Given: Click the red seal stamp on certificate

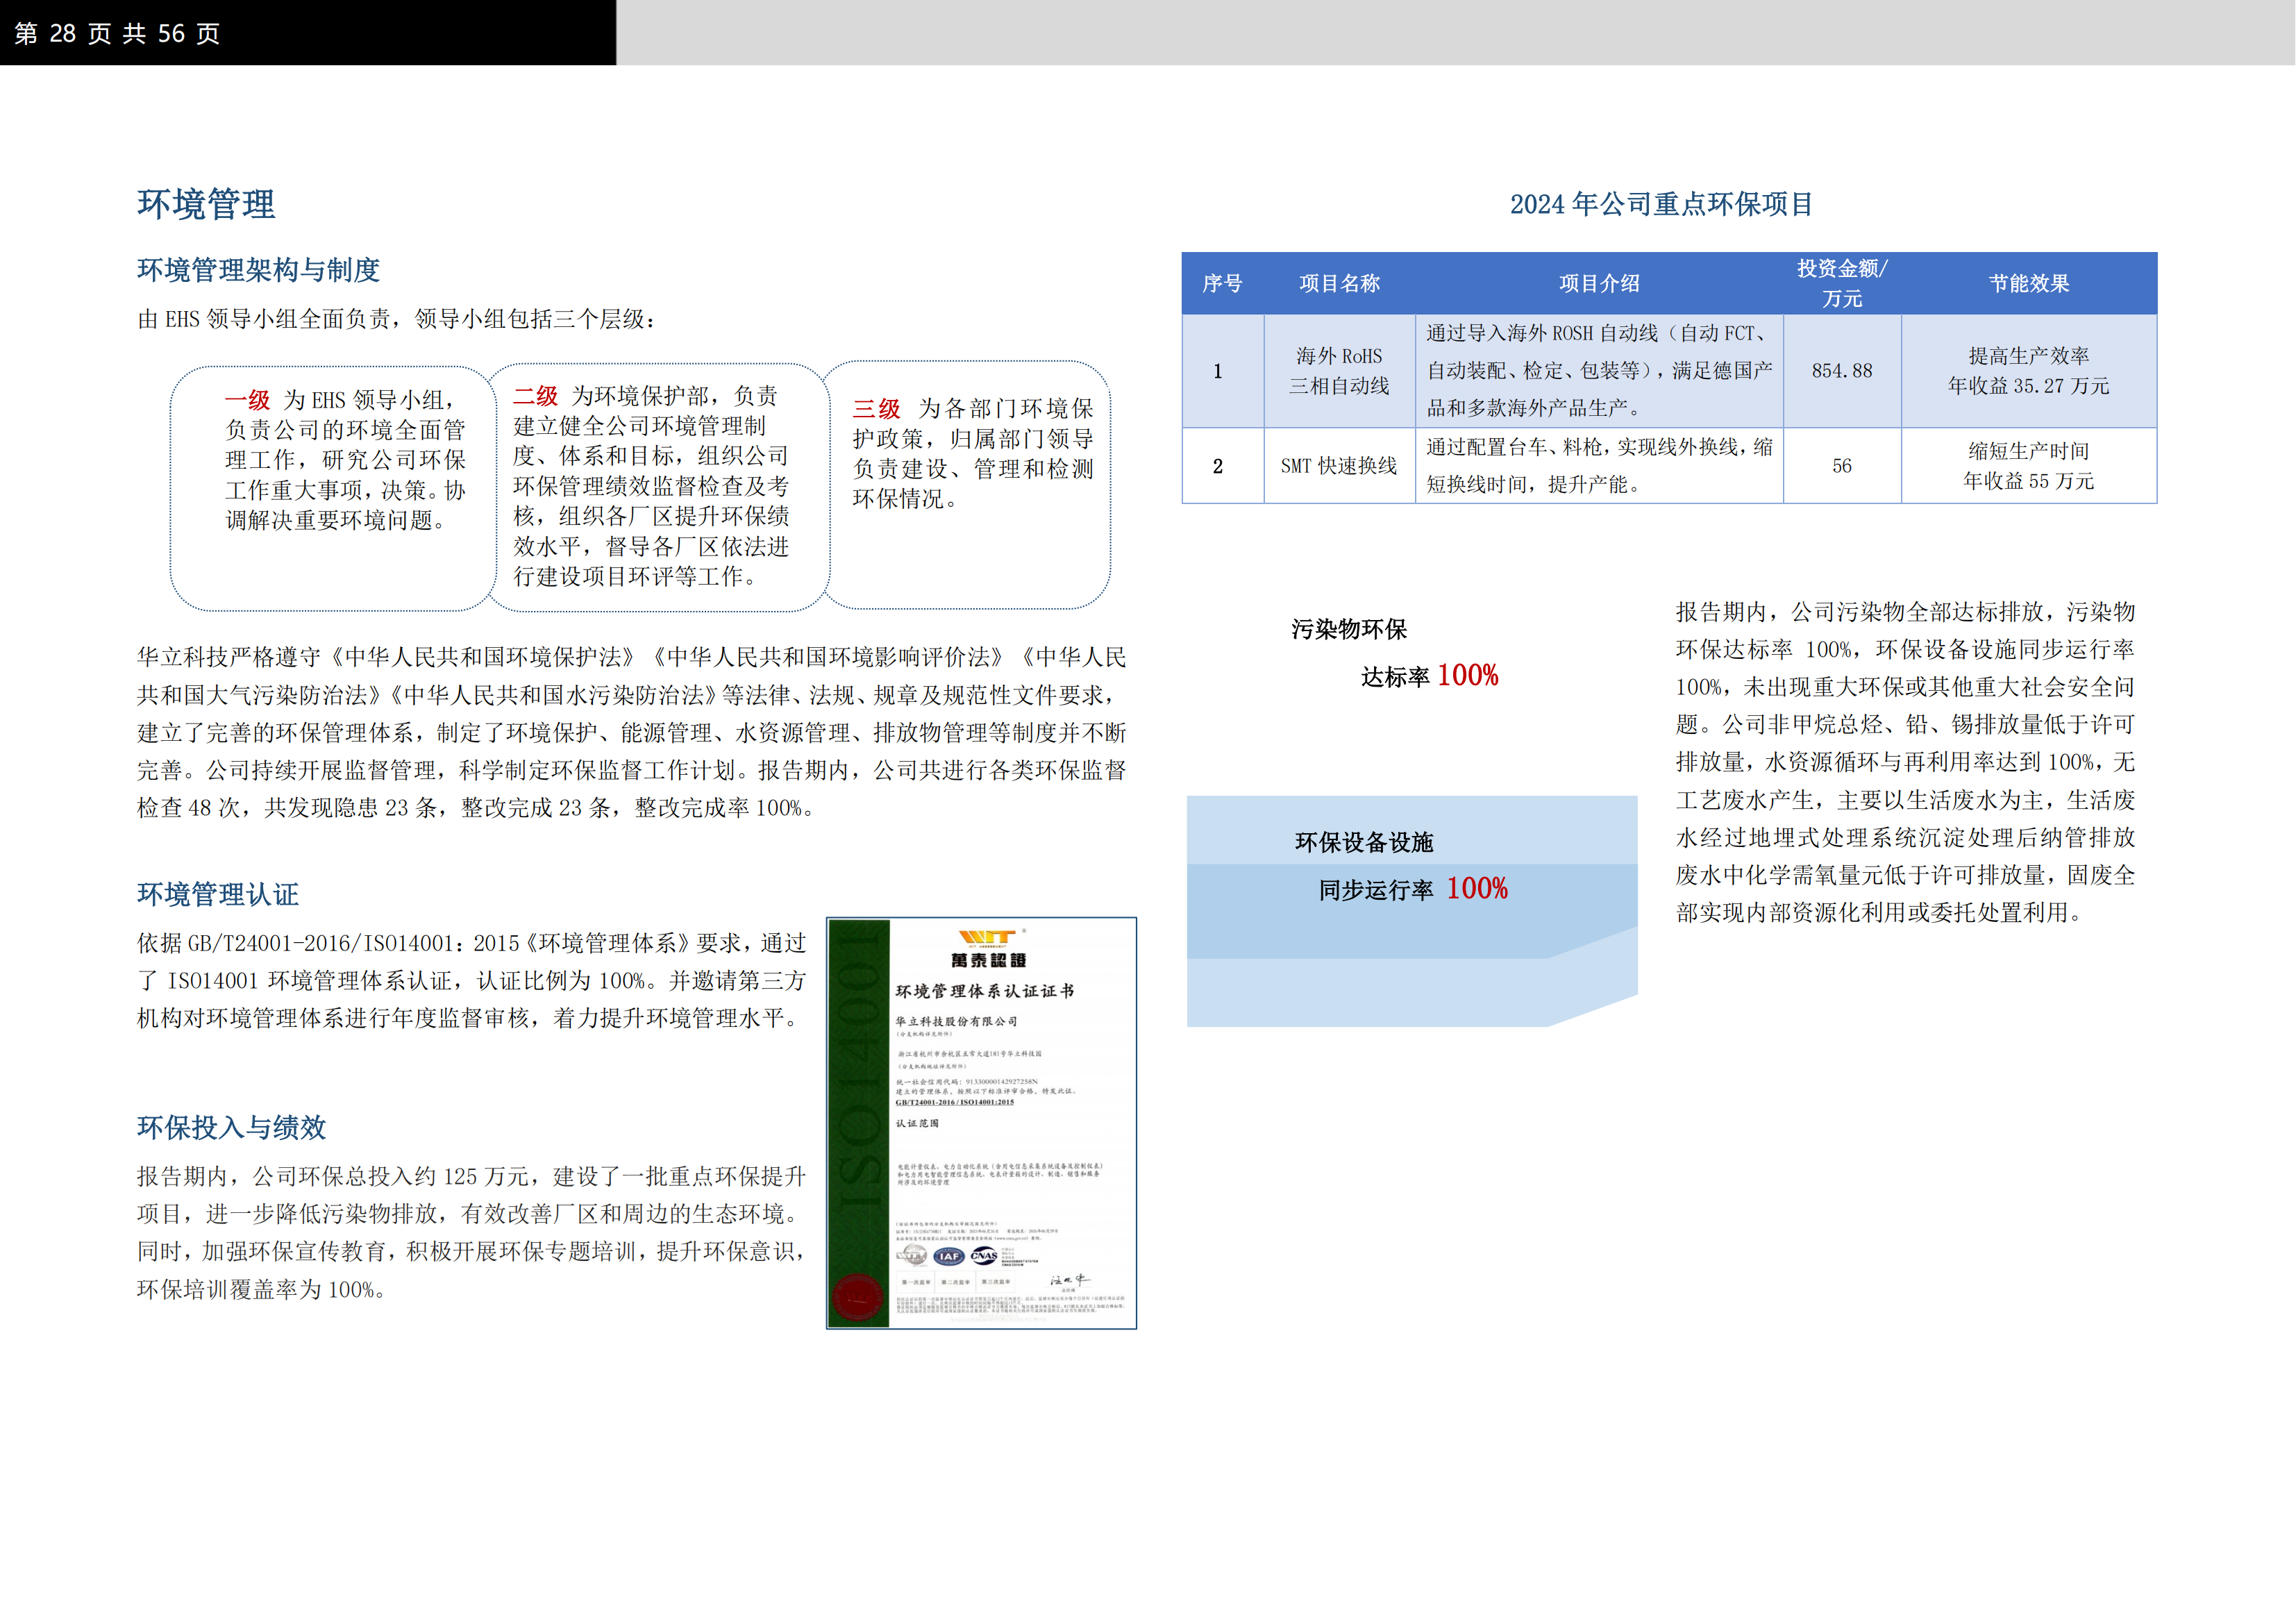Looking at the screenshot, I should [x=857, y=1298].
